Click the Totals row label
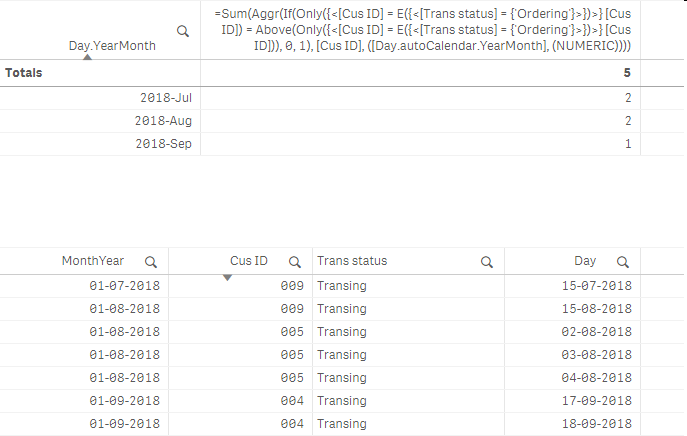 (x=24, y=73)
